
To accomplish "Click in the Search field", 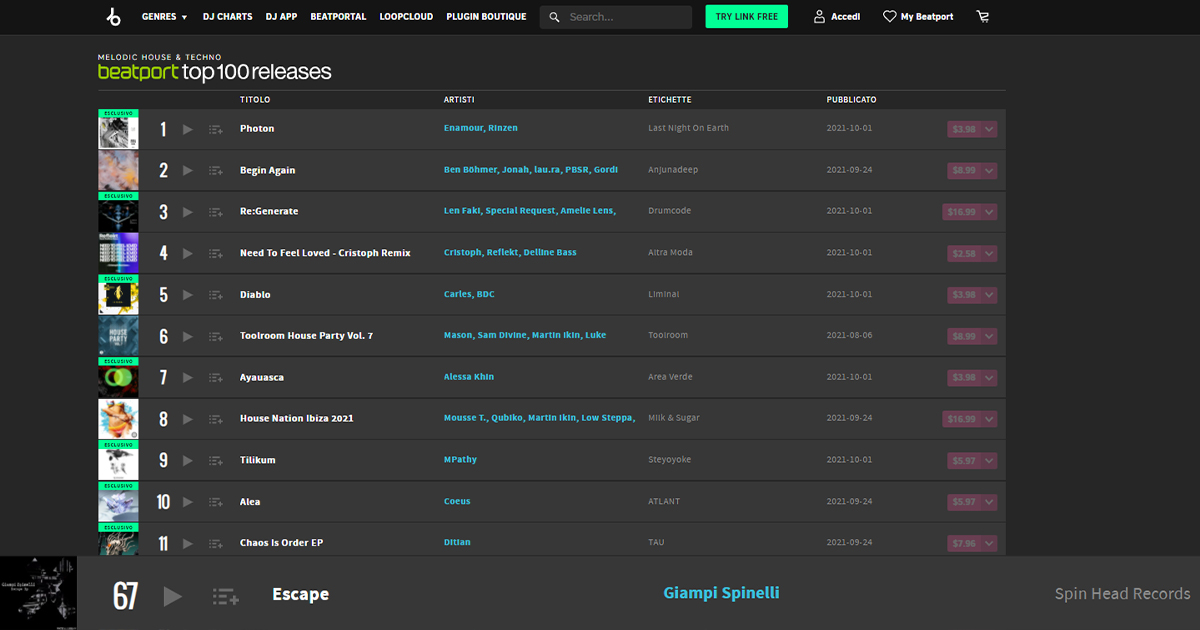I will tap(616, 17).
